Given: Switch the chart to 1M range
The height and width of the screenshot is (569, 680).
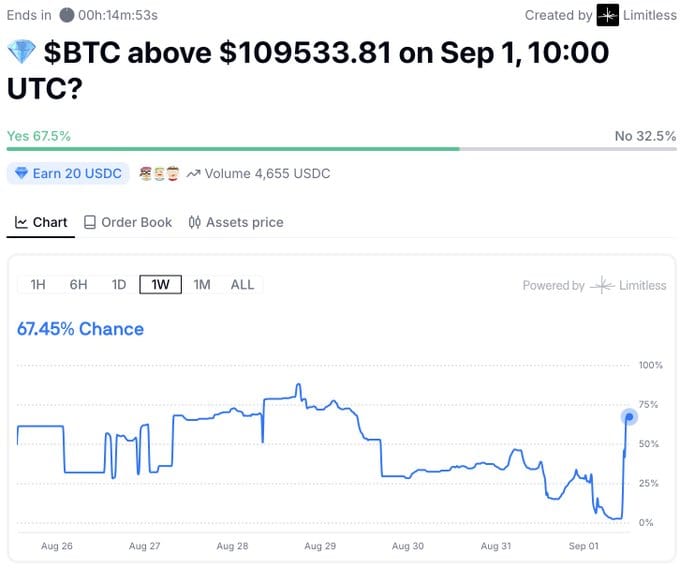Looking at the screenshot, I should pos(202,284).
